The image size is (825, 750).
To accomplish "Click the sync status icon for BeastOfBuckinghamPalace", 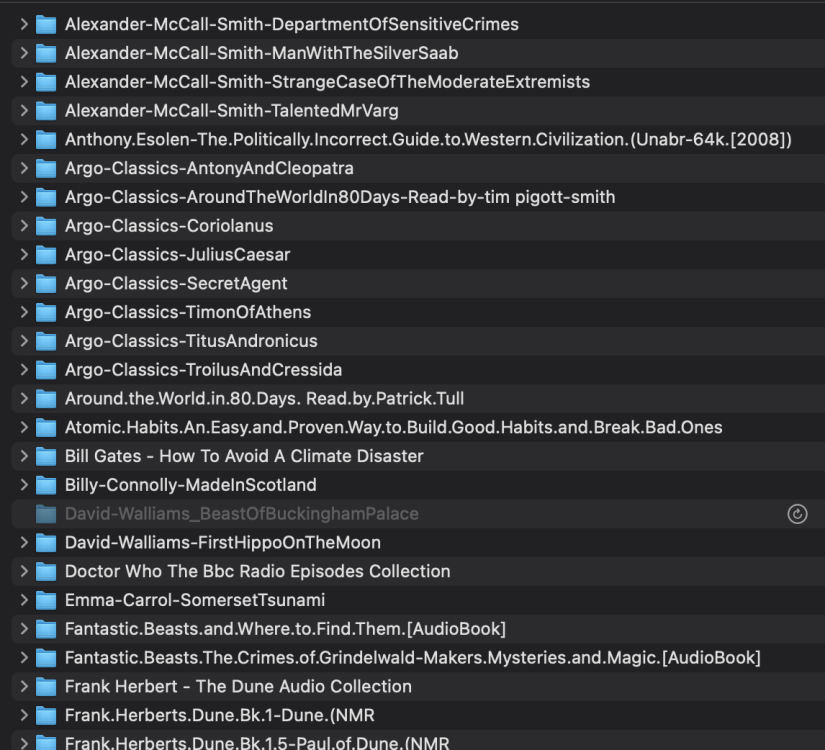I will click(797, 514).
